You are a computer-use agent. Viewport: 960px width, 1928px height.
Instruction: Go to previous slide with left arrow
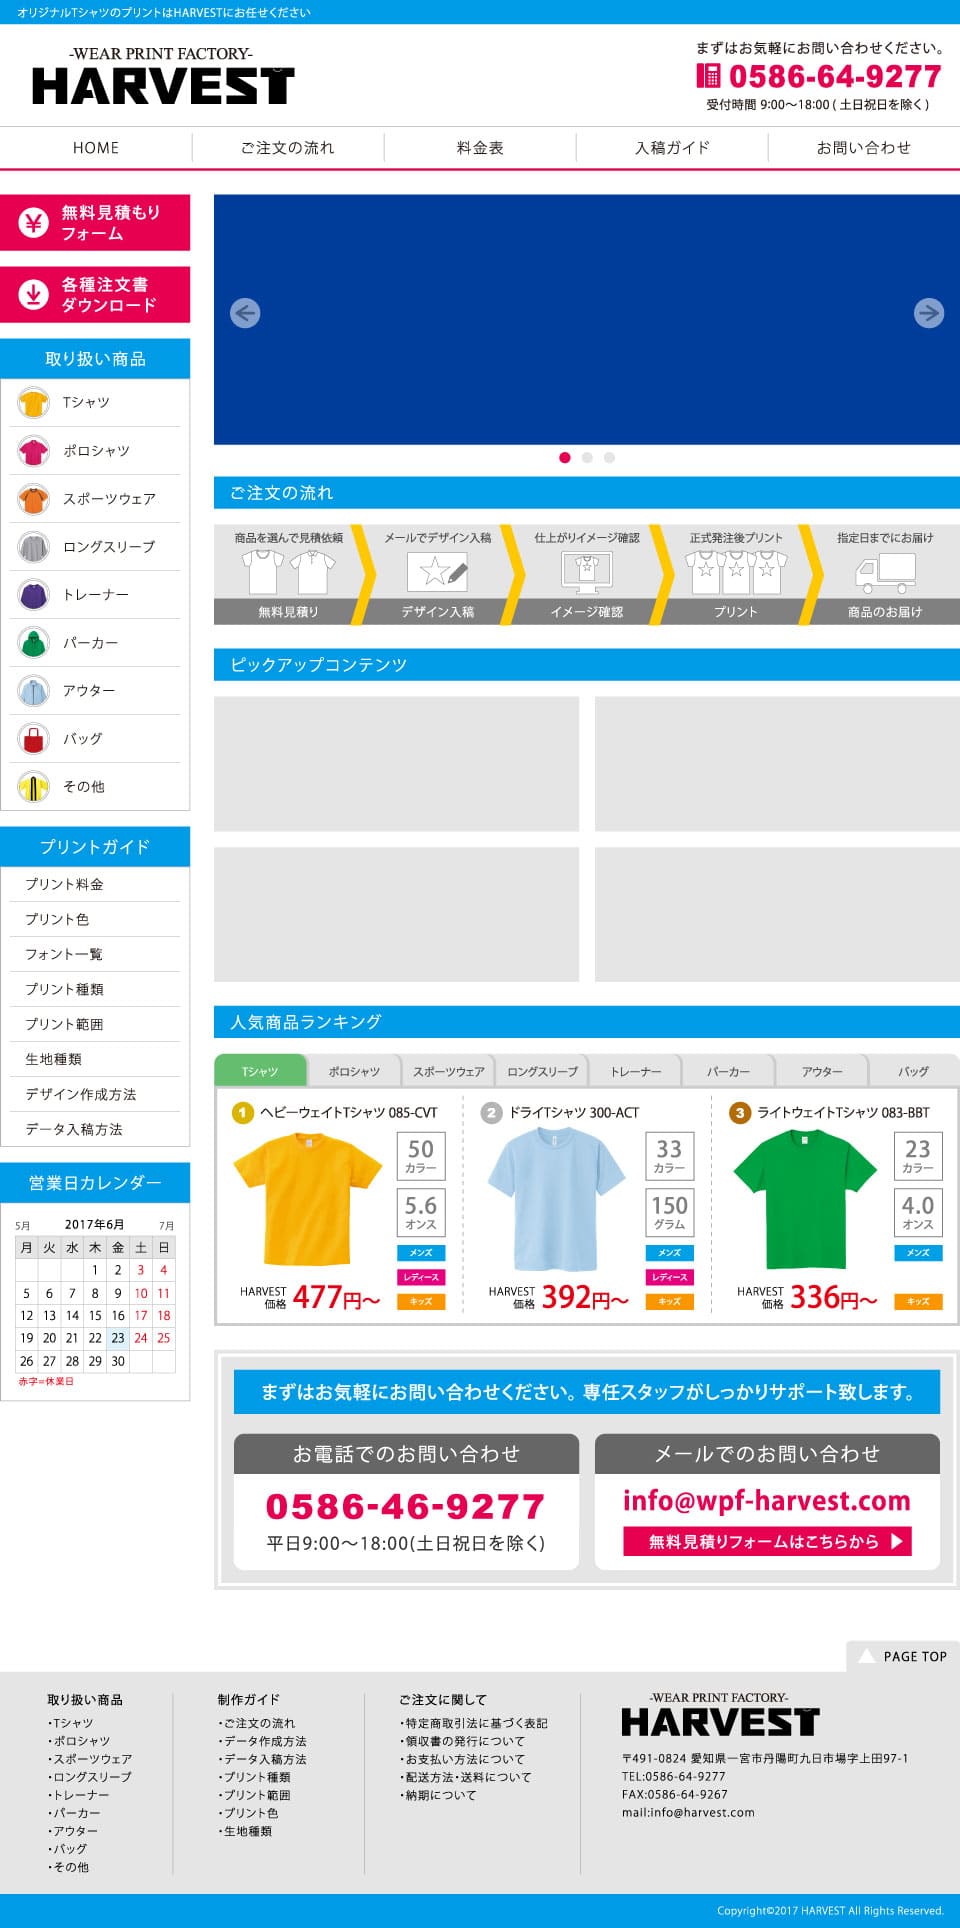coord(245,313)
